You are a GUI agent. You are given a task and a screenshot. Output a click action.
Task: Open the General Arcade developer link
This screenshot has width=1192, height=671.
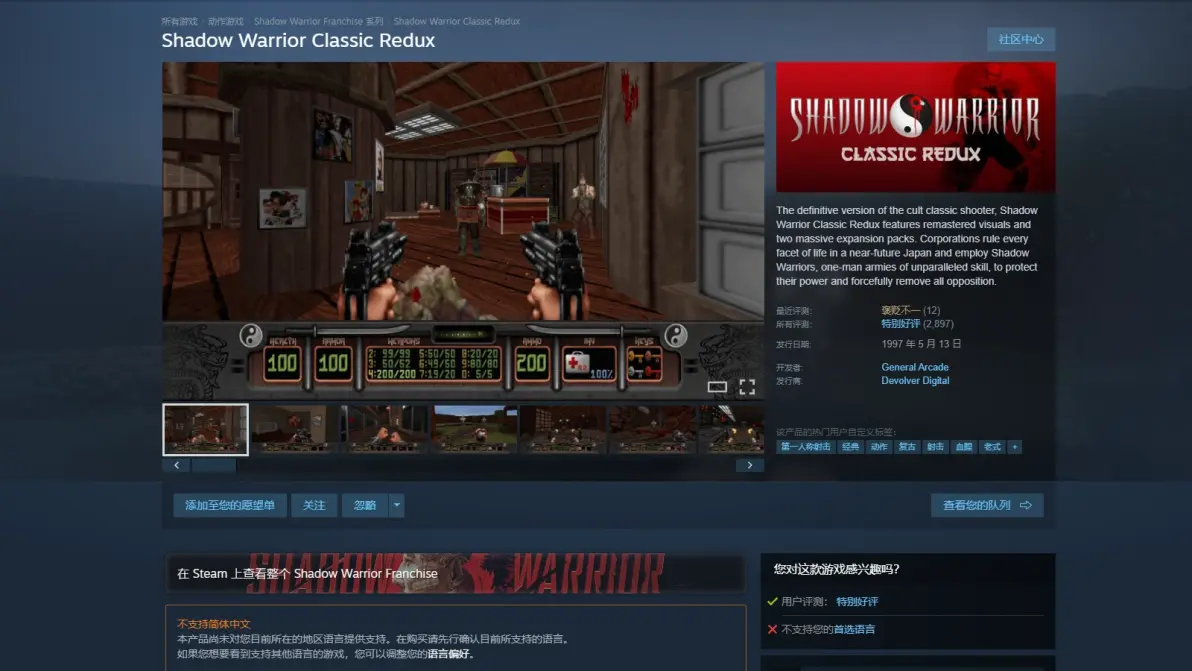pyautogui.click(x=915, y=367)
